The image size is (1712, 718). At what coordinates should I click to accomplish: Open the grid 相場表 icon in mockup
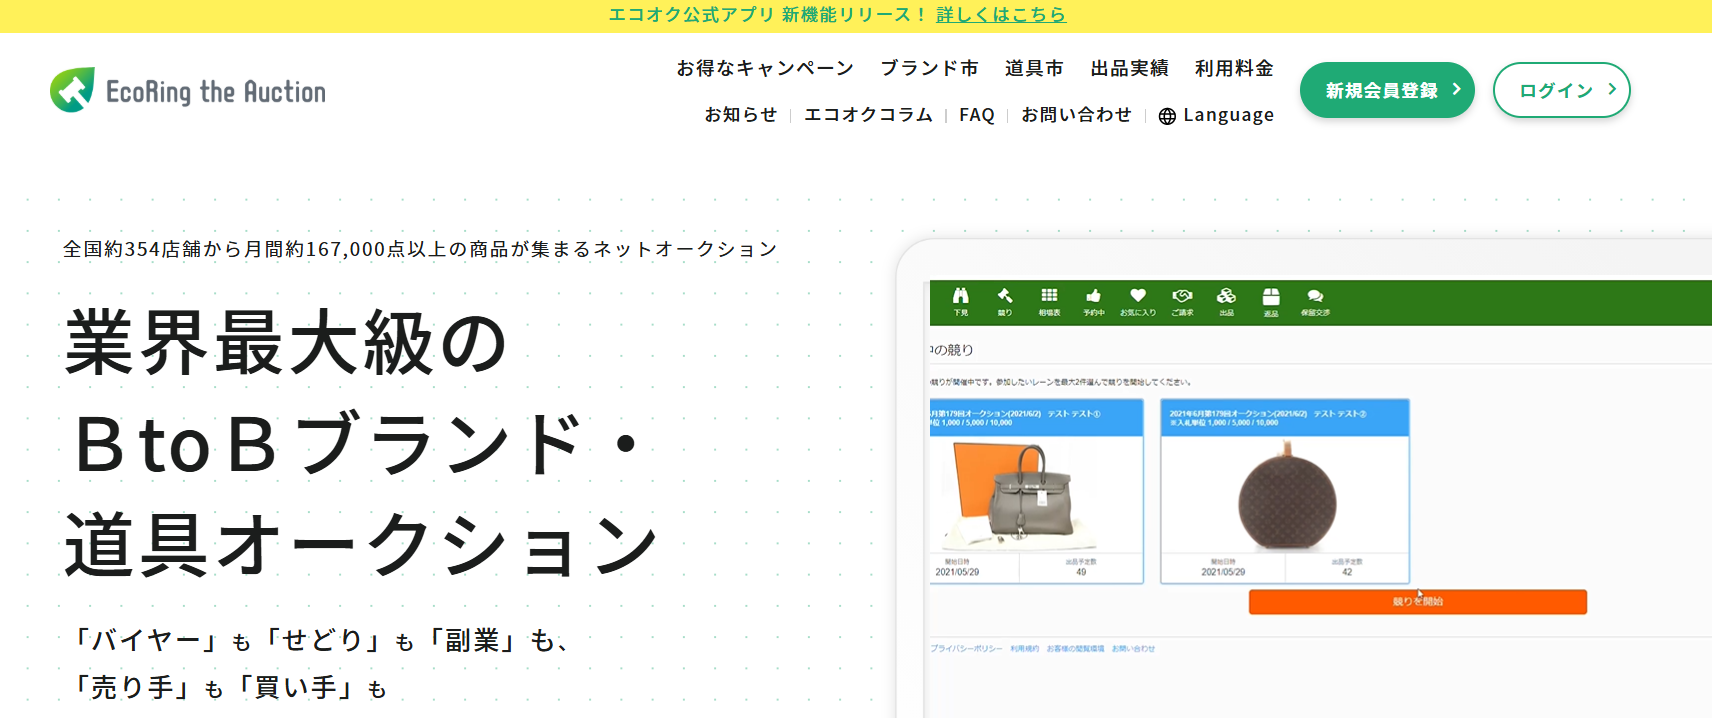point(1049,302)
